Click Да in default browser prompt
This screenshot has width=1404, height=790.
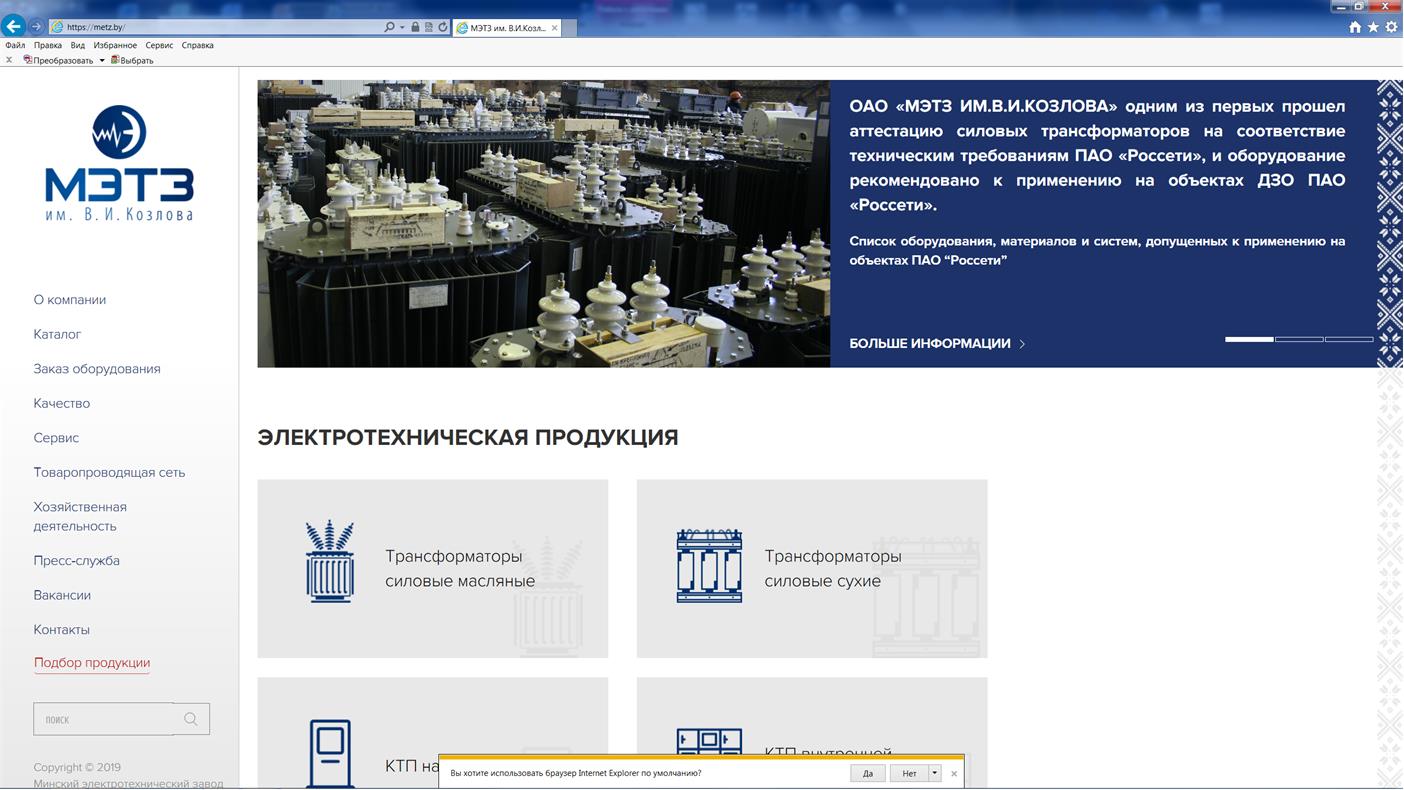pos(868,773)
